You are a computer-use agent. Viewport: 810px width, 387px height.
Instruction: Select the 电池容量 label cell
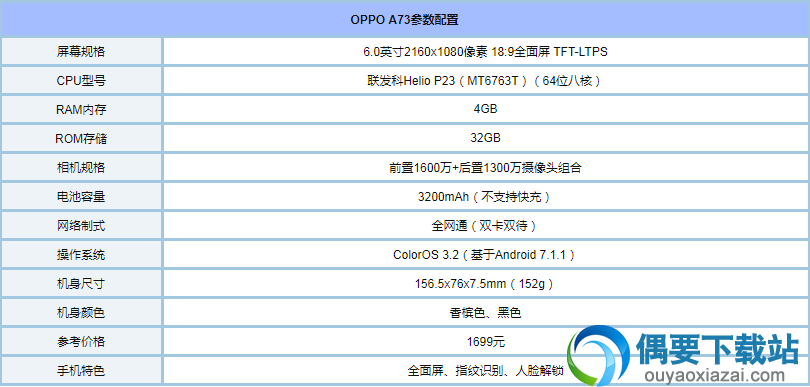pos(82,196)
